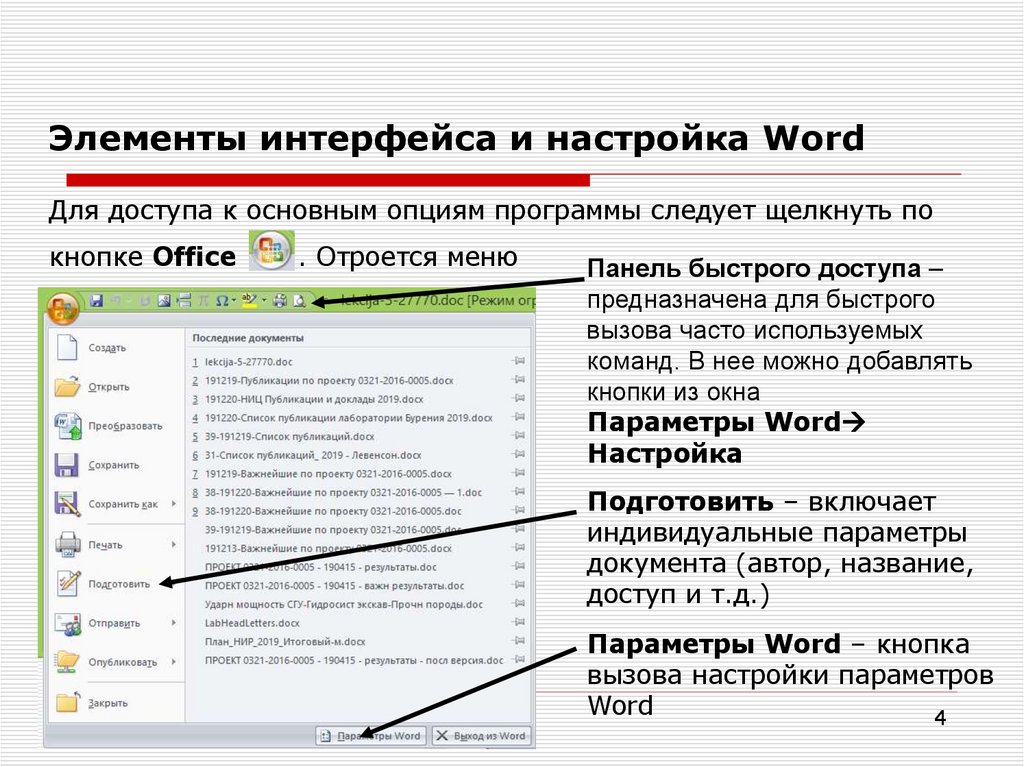Choose Отправить in the Office menu
Viewport: 1024px width, 767px height.
[x=114, y=623]
